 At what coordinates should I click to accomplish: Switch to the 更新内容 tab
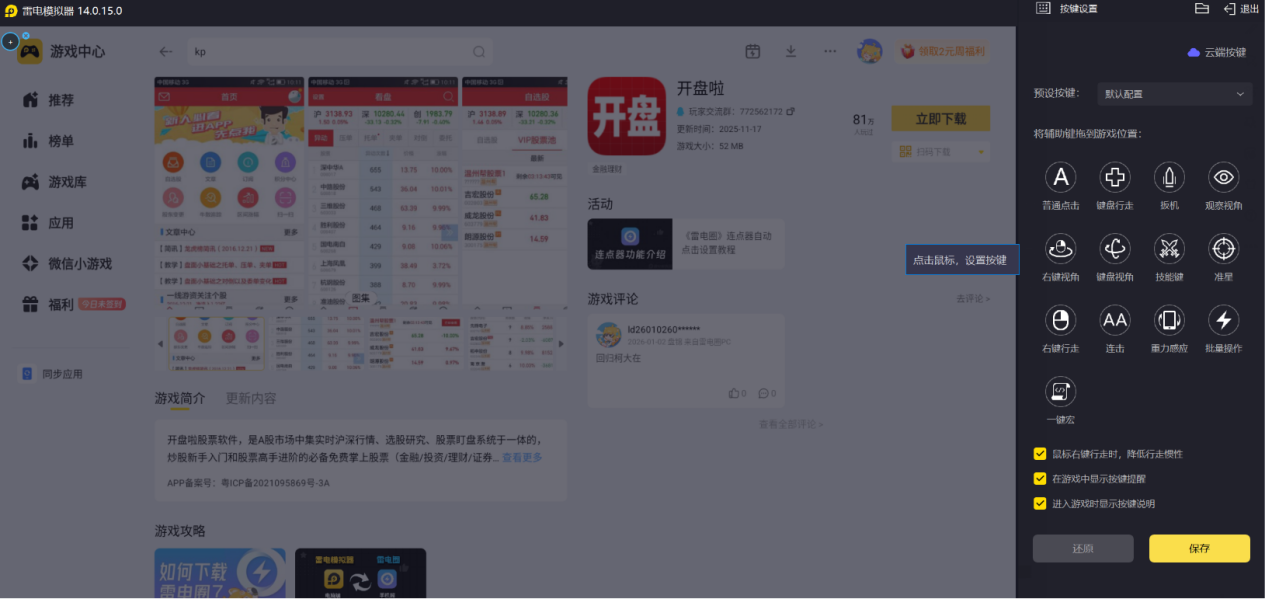point(251,398)
